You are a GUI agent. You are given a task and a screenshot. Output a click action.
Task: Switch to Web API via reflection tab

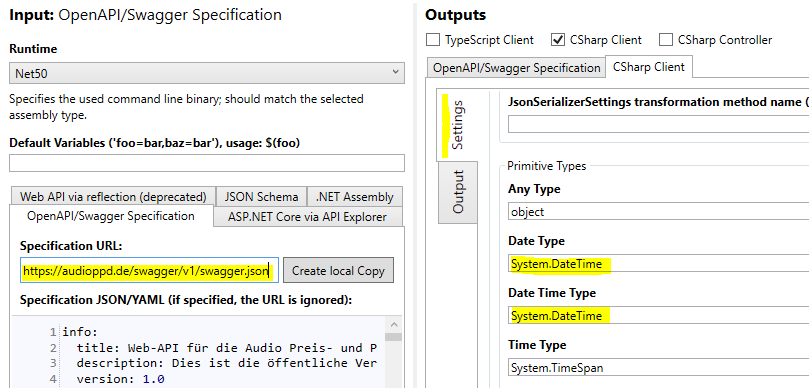tap(112, 197)
